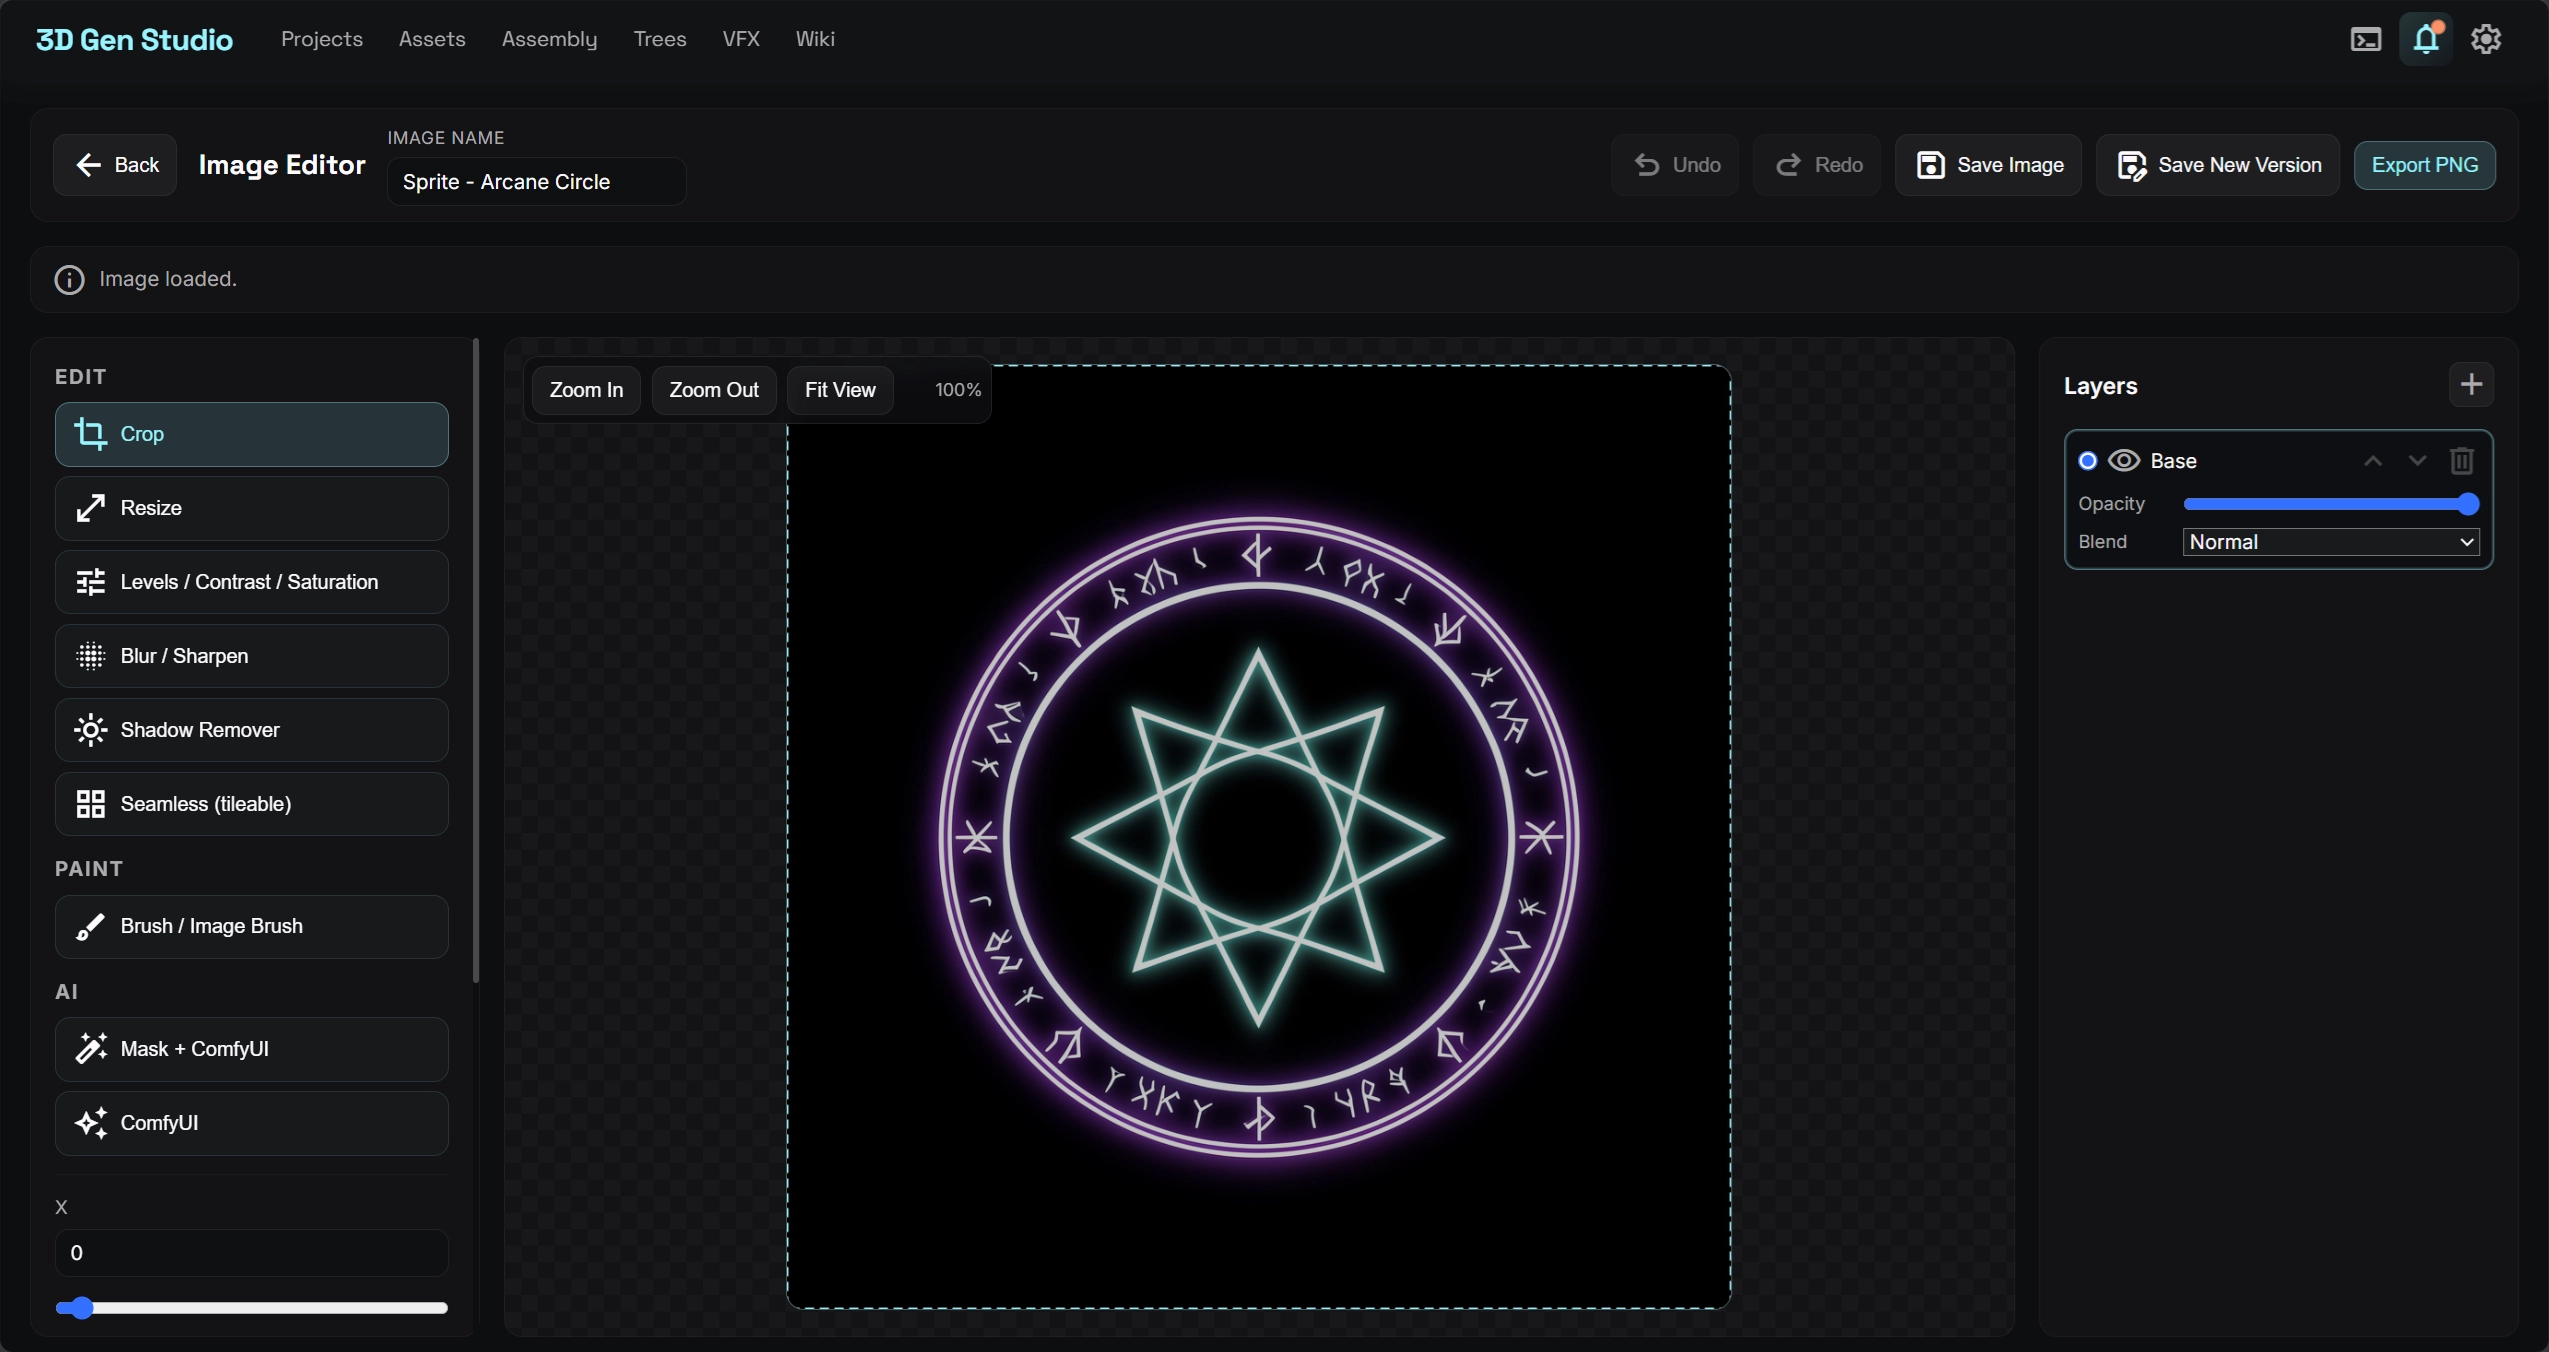The width and height of the screenshot is (2549, 1352).
Task: Move the Base layer down
Action: [x=2417, y=461]
